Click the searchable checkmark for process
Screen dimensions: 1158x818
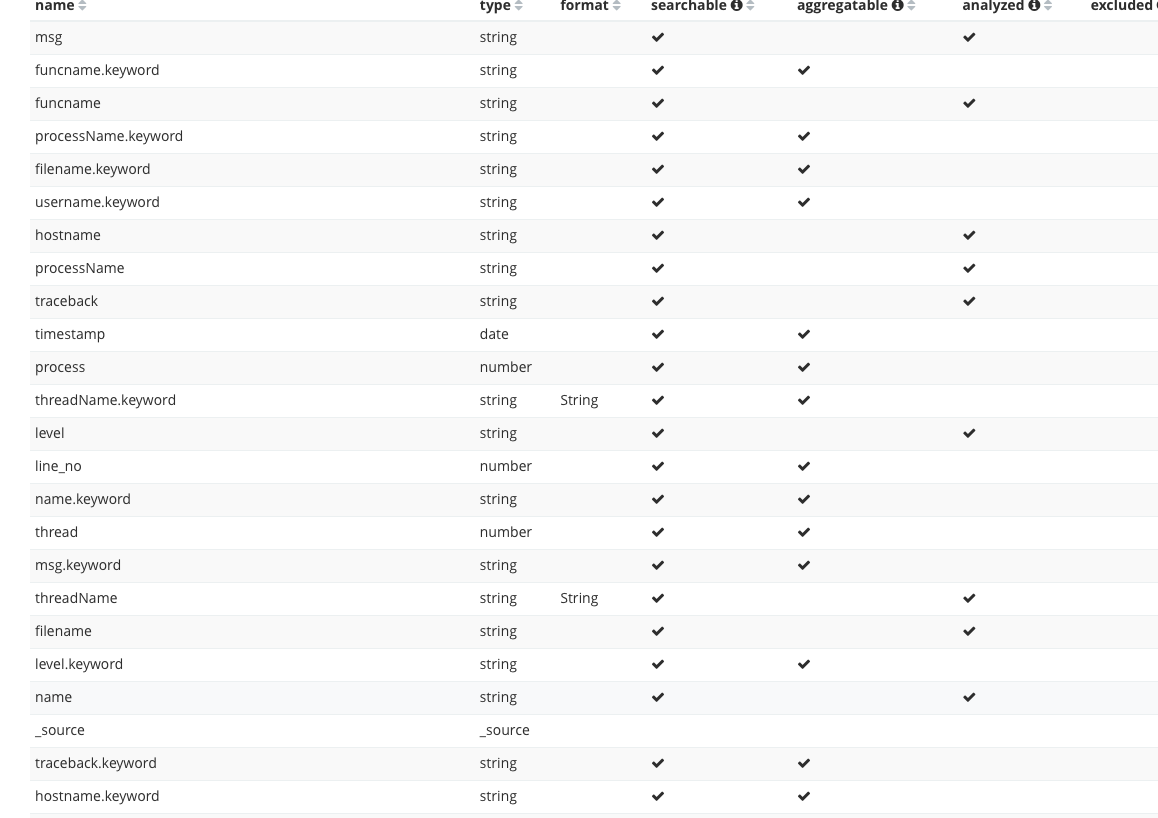pyautogui.click(x=658, y=367)
